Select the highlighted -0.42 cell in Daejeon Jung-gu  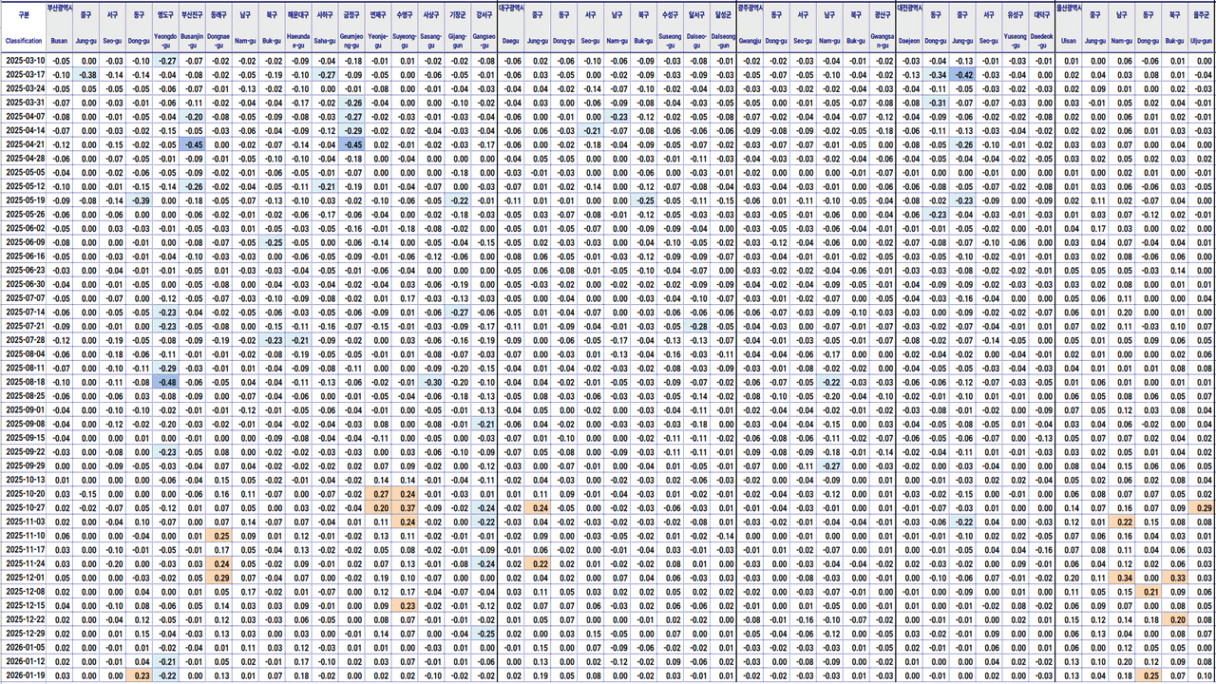point(963,75)
